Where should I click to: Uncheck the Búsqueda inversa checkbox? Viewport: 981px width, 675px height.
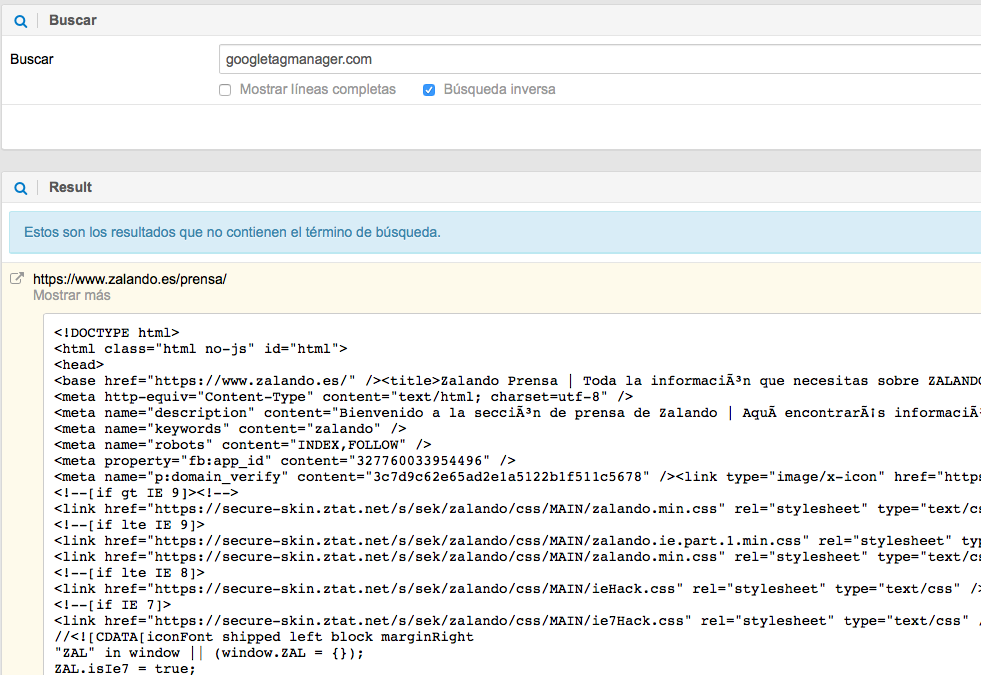(x=429, y=90)
